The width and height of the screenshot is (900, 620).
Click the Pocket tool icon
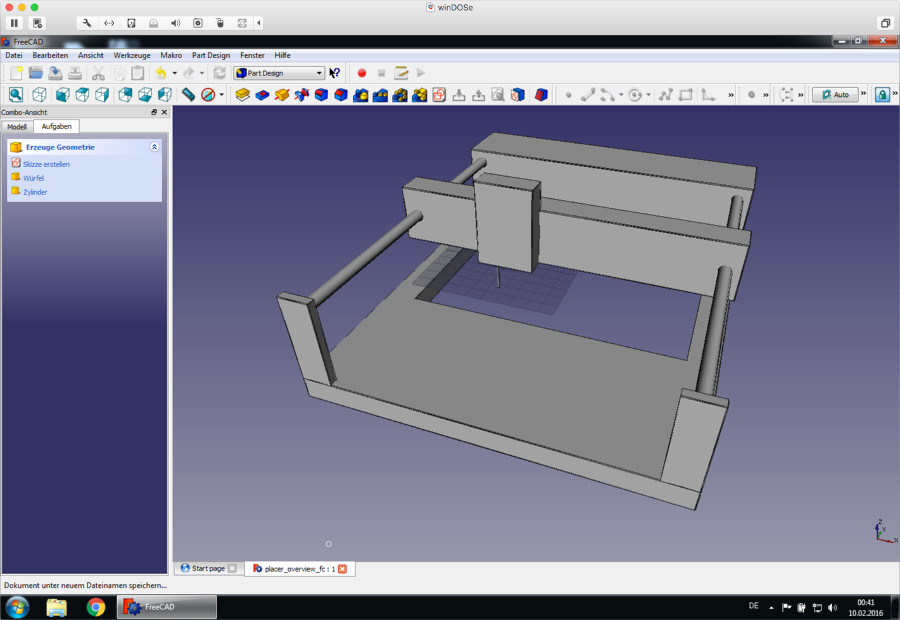tap(262, 95)
